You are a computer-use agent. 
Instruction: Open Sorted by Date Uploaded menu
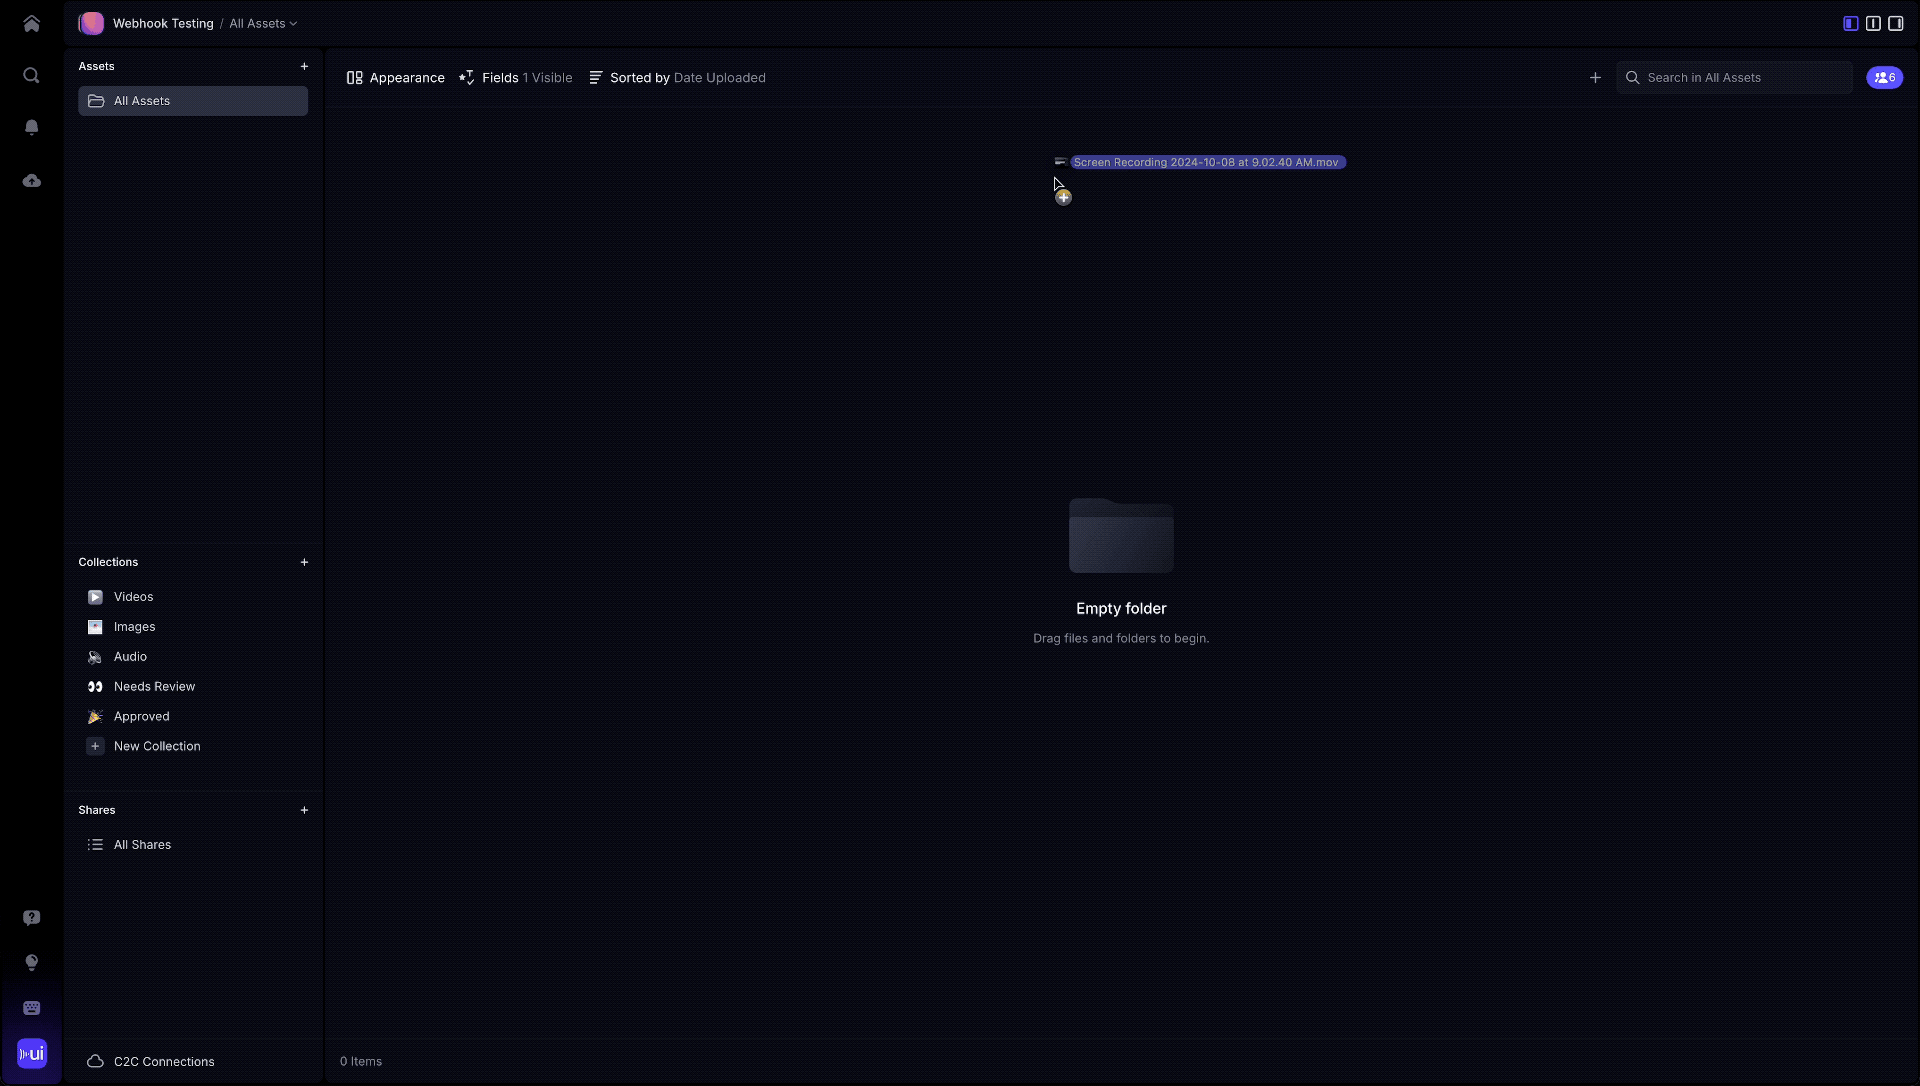pyautogui.click(x=677, y=78)
